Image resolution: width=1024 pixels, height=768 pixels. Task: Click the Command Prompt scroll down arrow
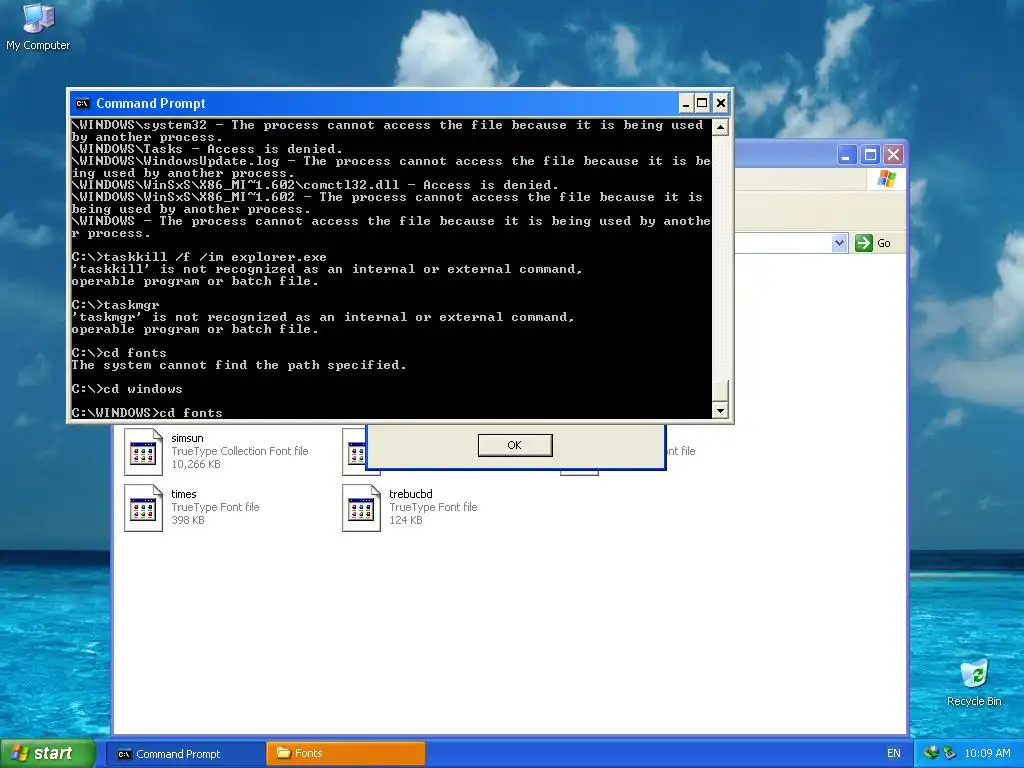(x=720, y=410)
